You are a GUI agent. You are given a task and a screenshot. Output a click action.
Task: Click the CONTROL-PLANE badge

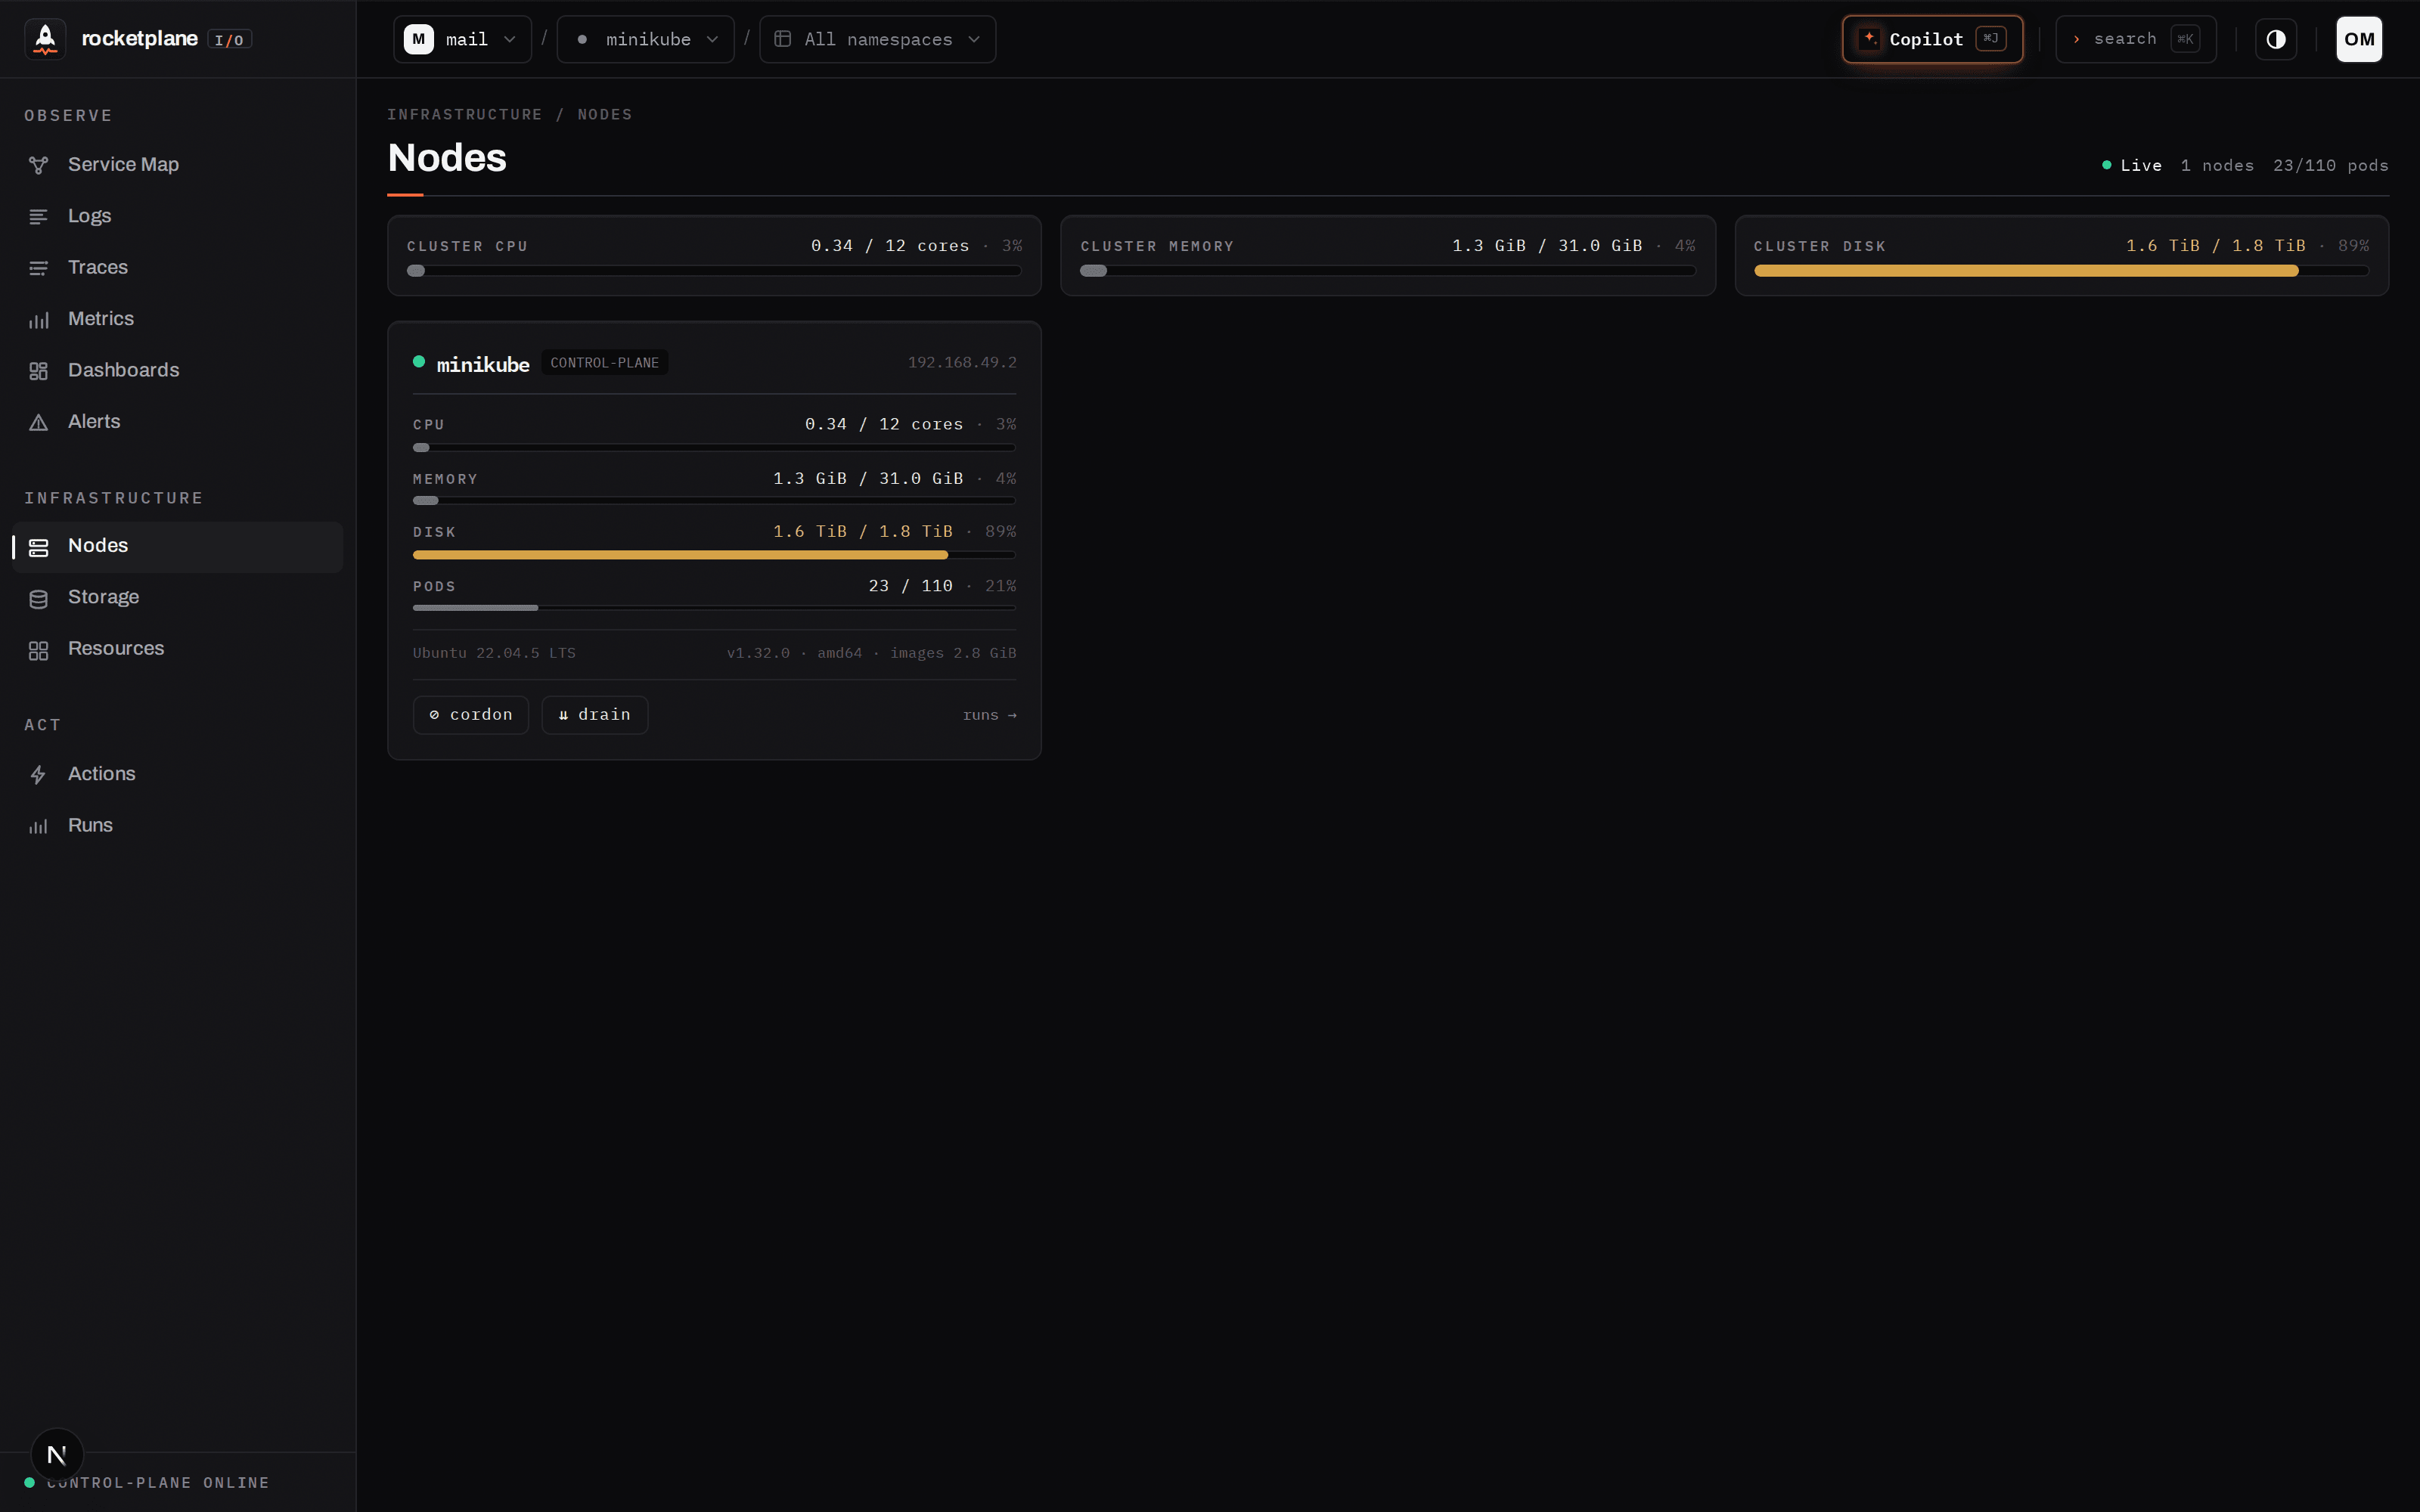(x=605, y=363)
